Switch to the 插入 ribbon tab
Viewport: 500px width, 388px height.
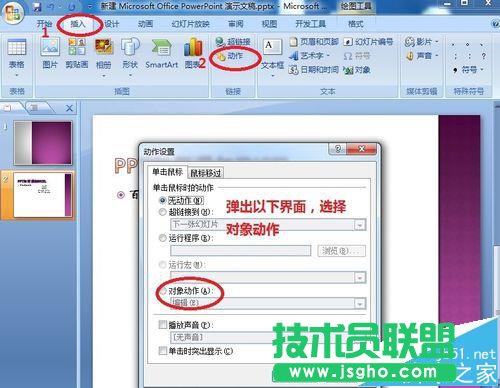tap(78, 24)
